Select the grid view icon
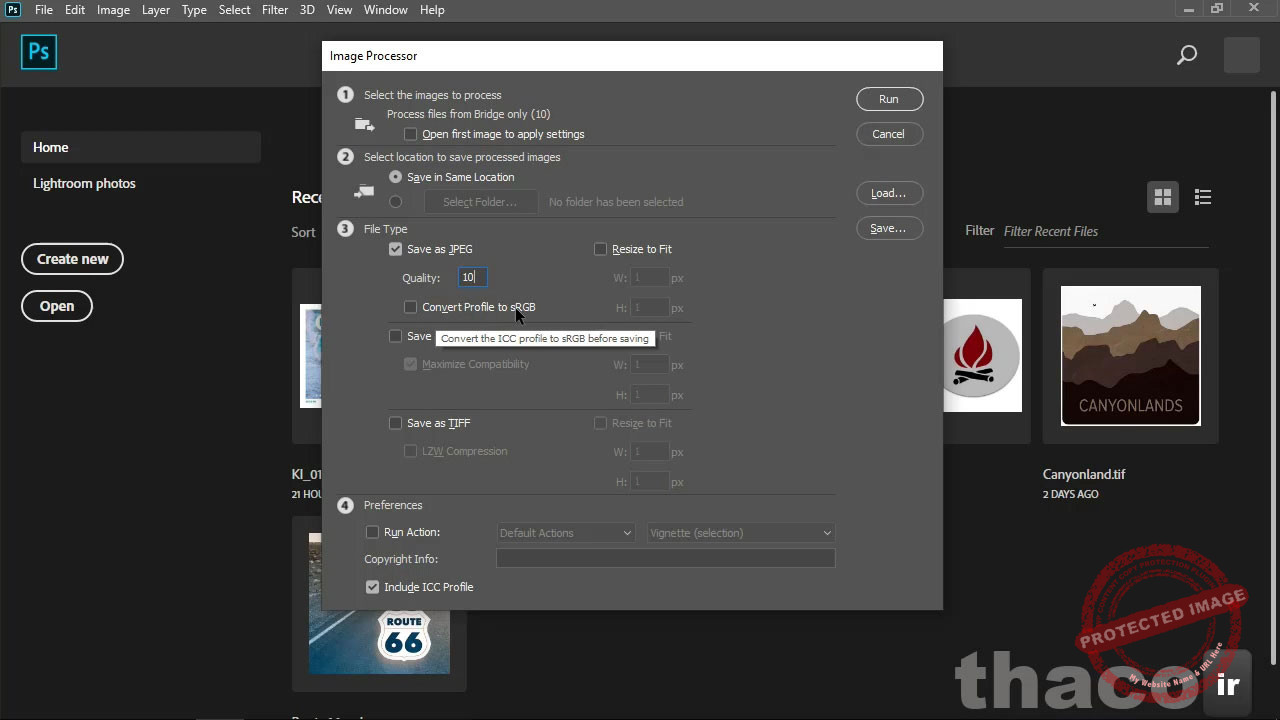This screenshot has width=1280, height=720. pyautogui.click(x=1163, y=197)
